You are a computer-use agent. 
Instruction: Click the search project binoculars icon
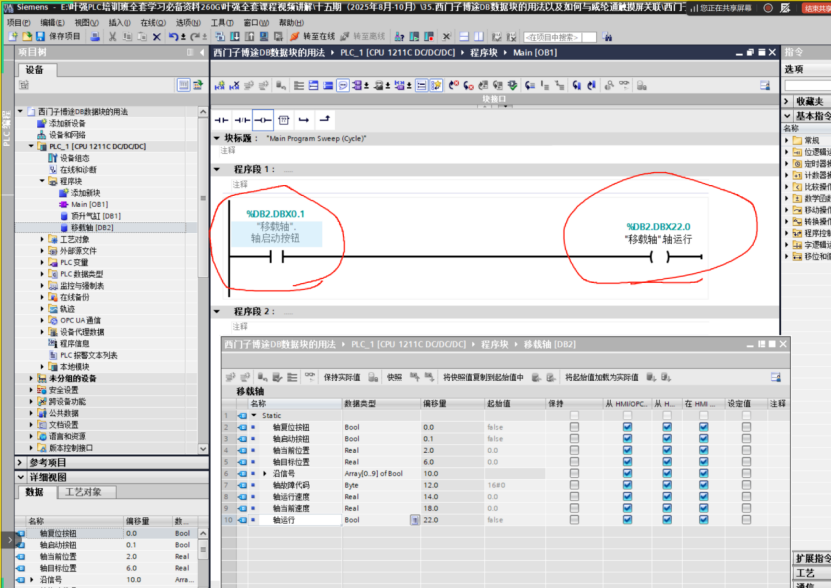pyautogui.click(x=607, y=37)
